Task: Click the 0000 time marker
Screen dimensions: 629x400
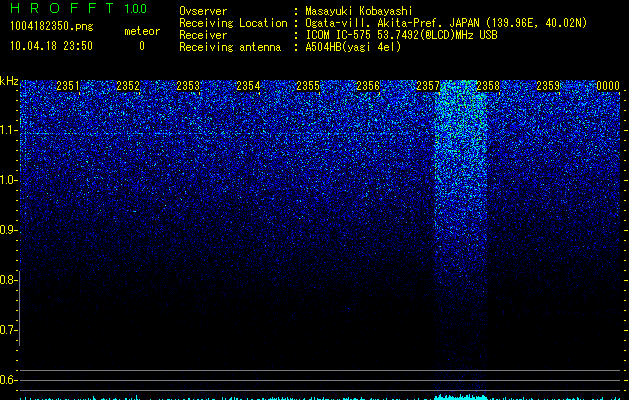Action: [x=608, y=86]
